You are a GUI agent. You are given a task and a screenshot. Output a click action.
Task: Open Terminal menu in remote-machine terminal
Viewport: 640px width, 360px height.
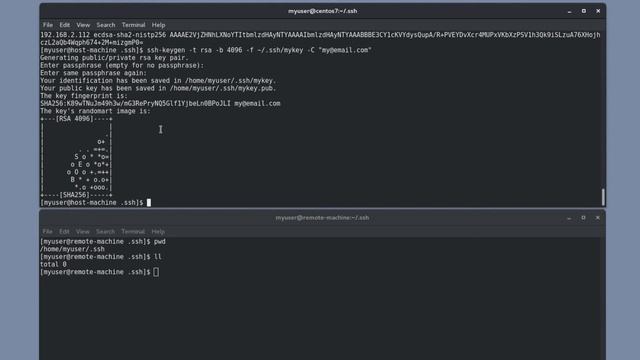133,231
